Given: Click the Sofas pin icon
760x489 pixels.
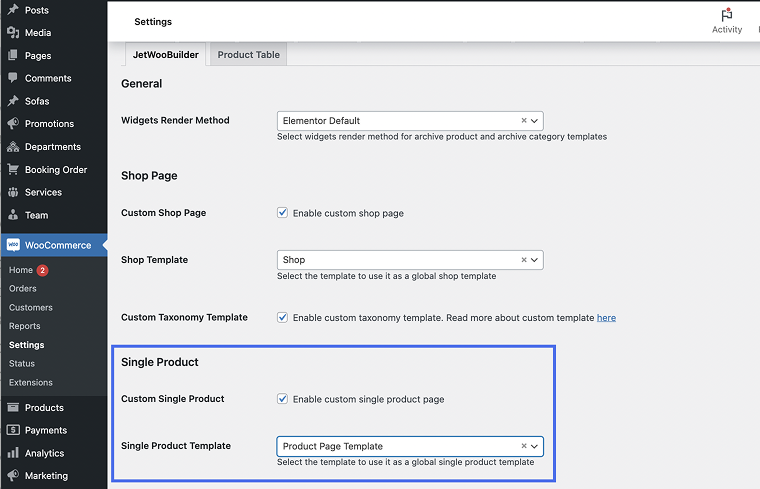Looking at the screenshot, I should (x=13, y=101).
